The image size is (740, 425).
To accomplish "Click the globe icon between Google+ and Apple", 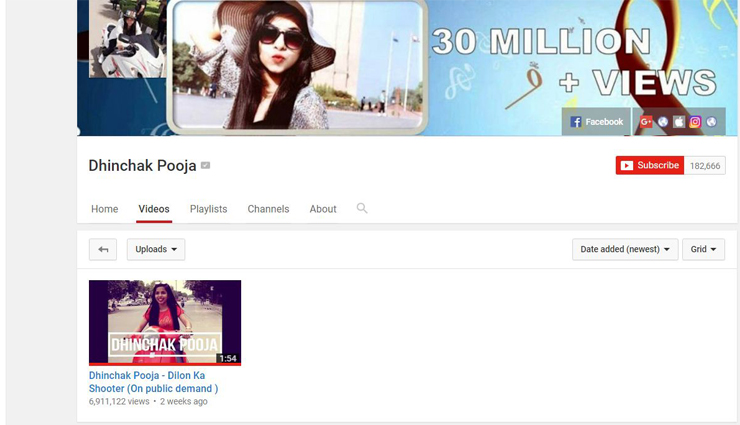I will click(663, 122).
